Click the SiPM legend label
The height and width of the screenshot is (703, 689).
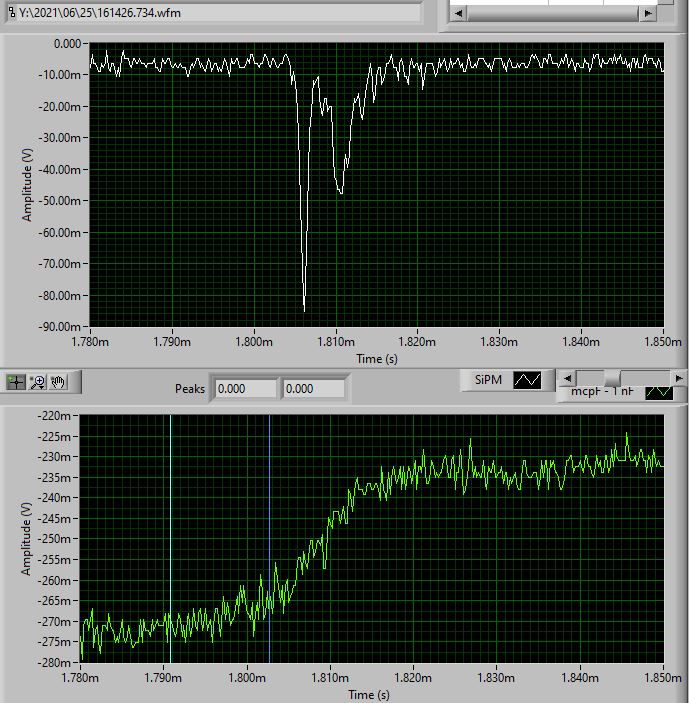(x=488, y=380)
